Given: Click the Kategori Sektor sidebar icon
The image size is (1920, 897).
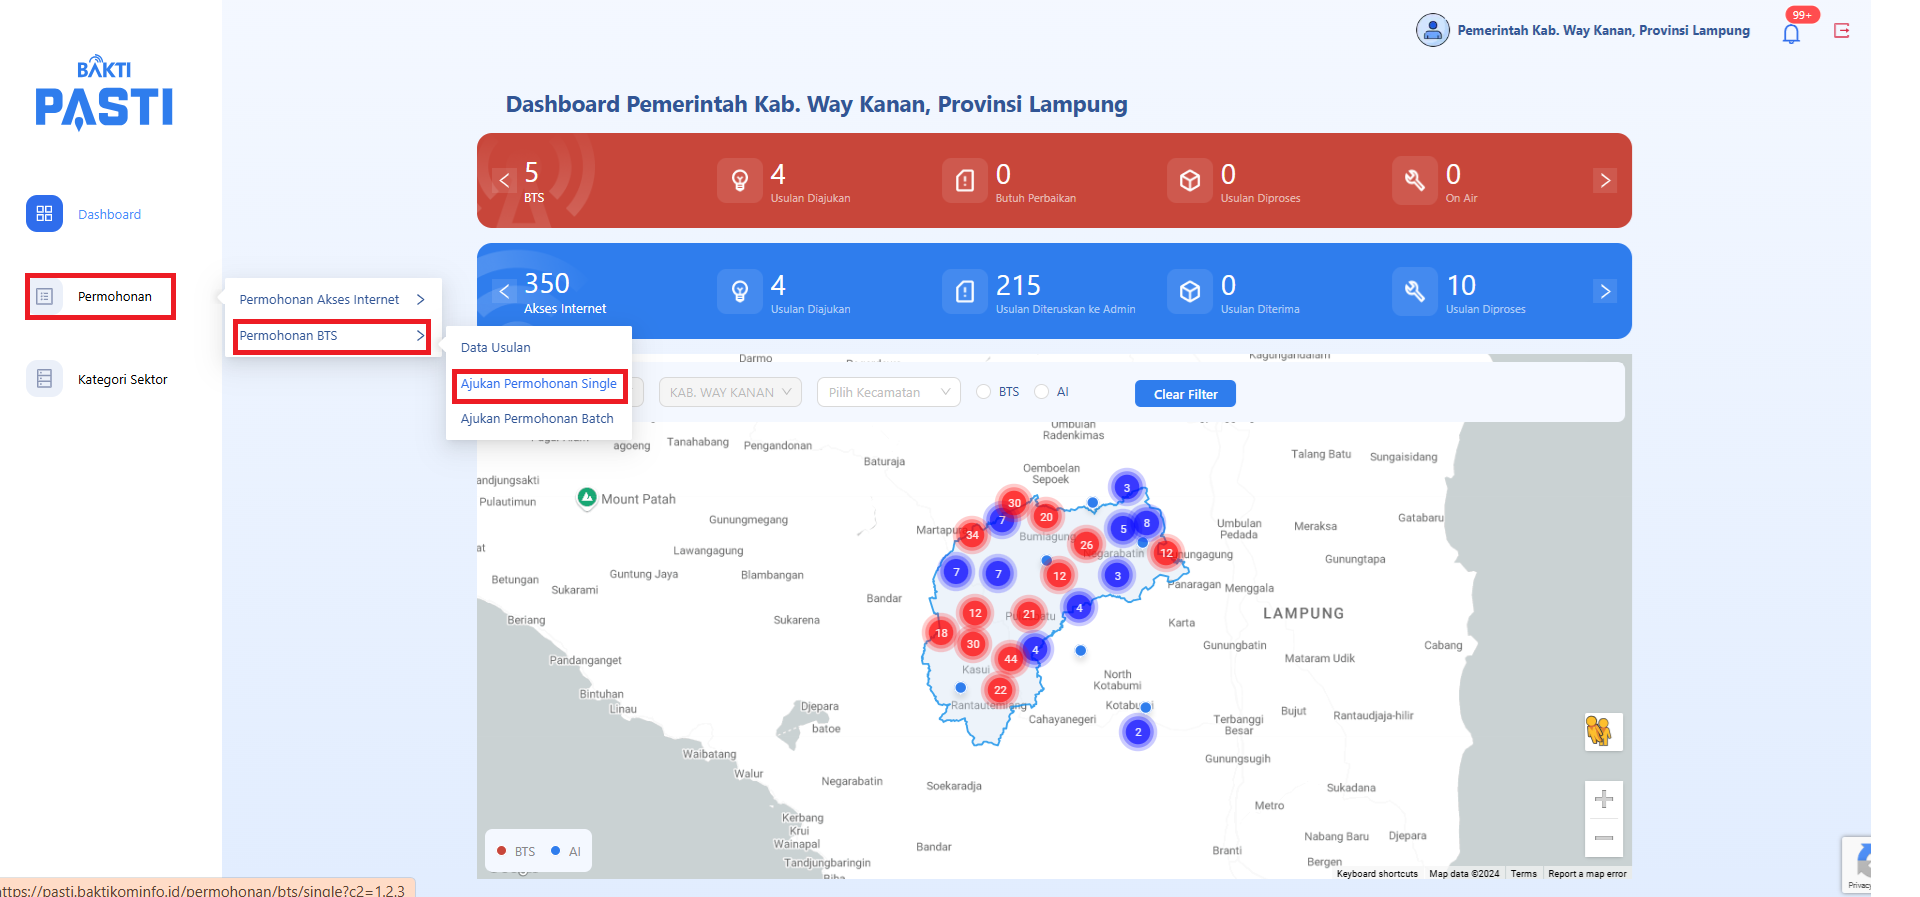Looking at the screenshot, I should [44, 379].
